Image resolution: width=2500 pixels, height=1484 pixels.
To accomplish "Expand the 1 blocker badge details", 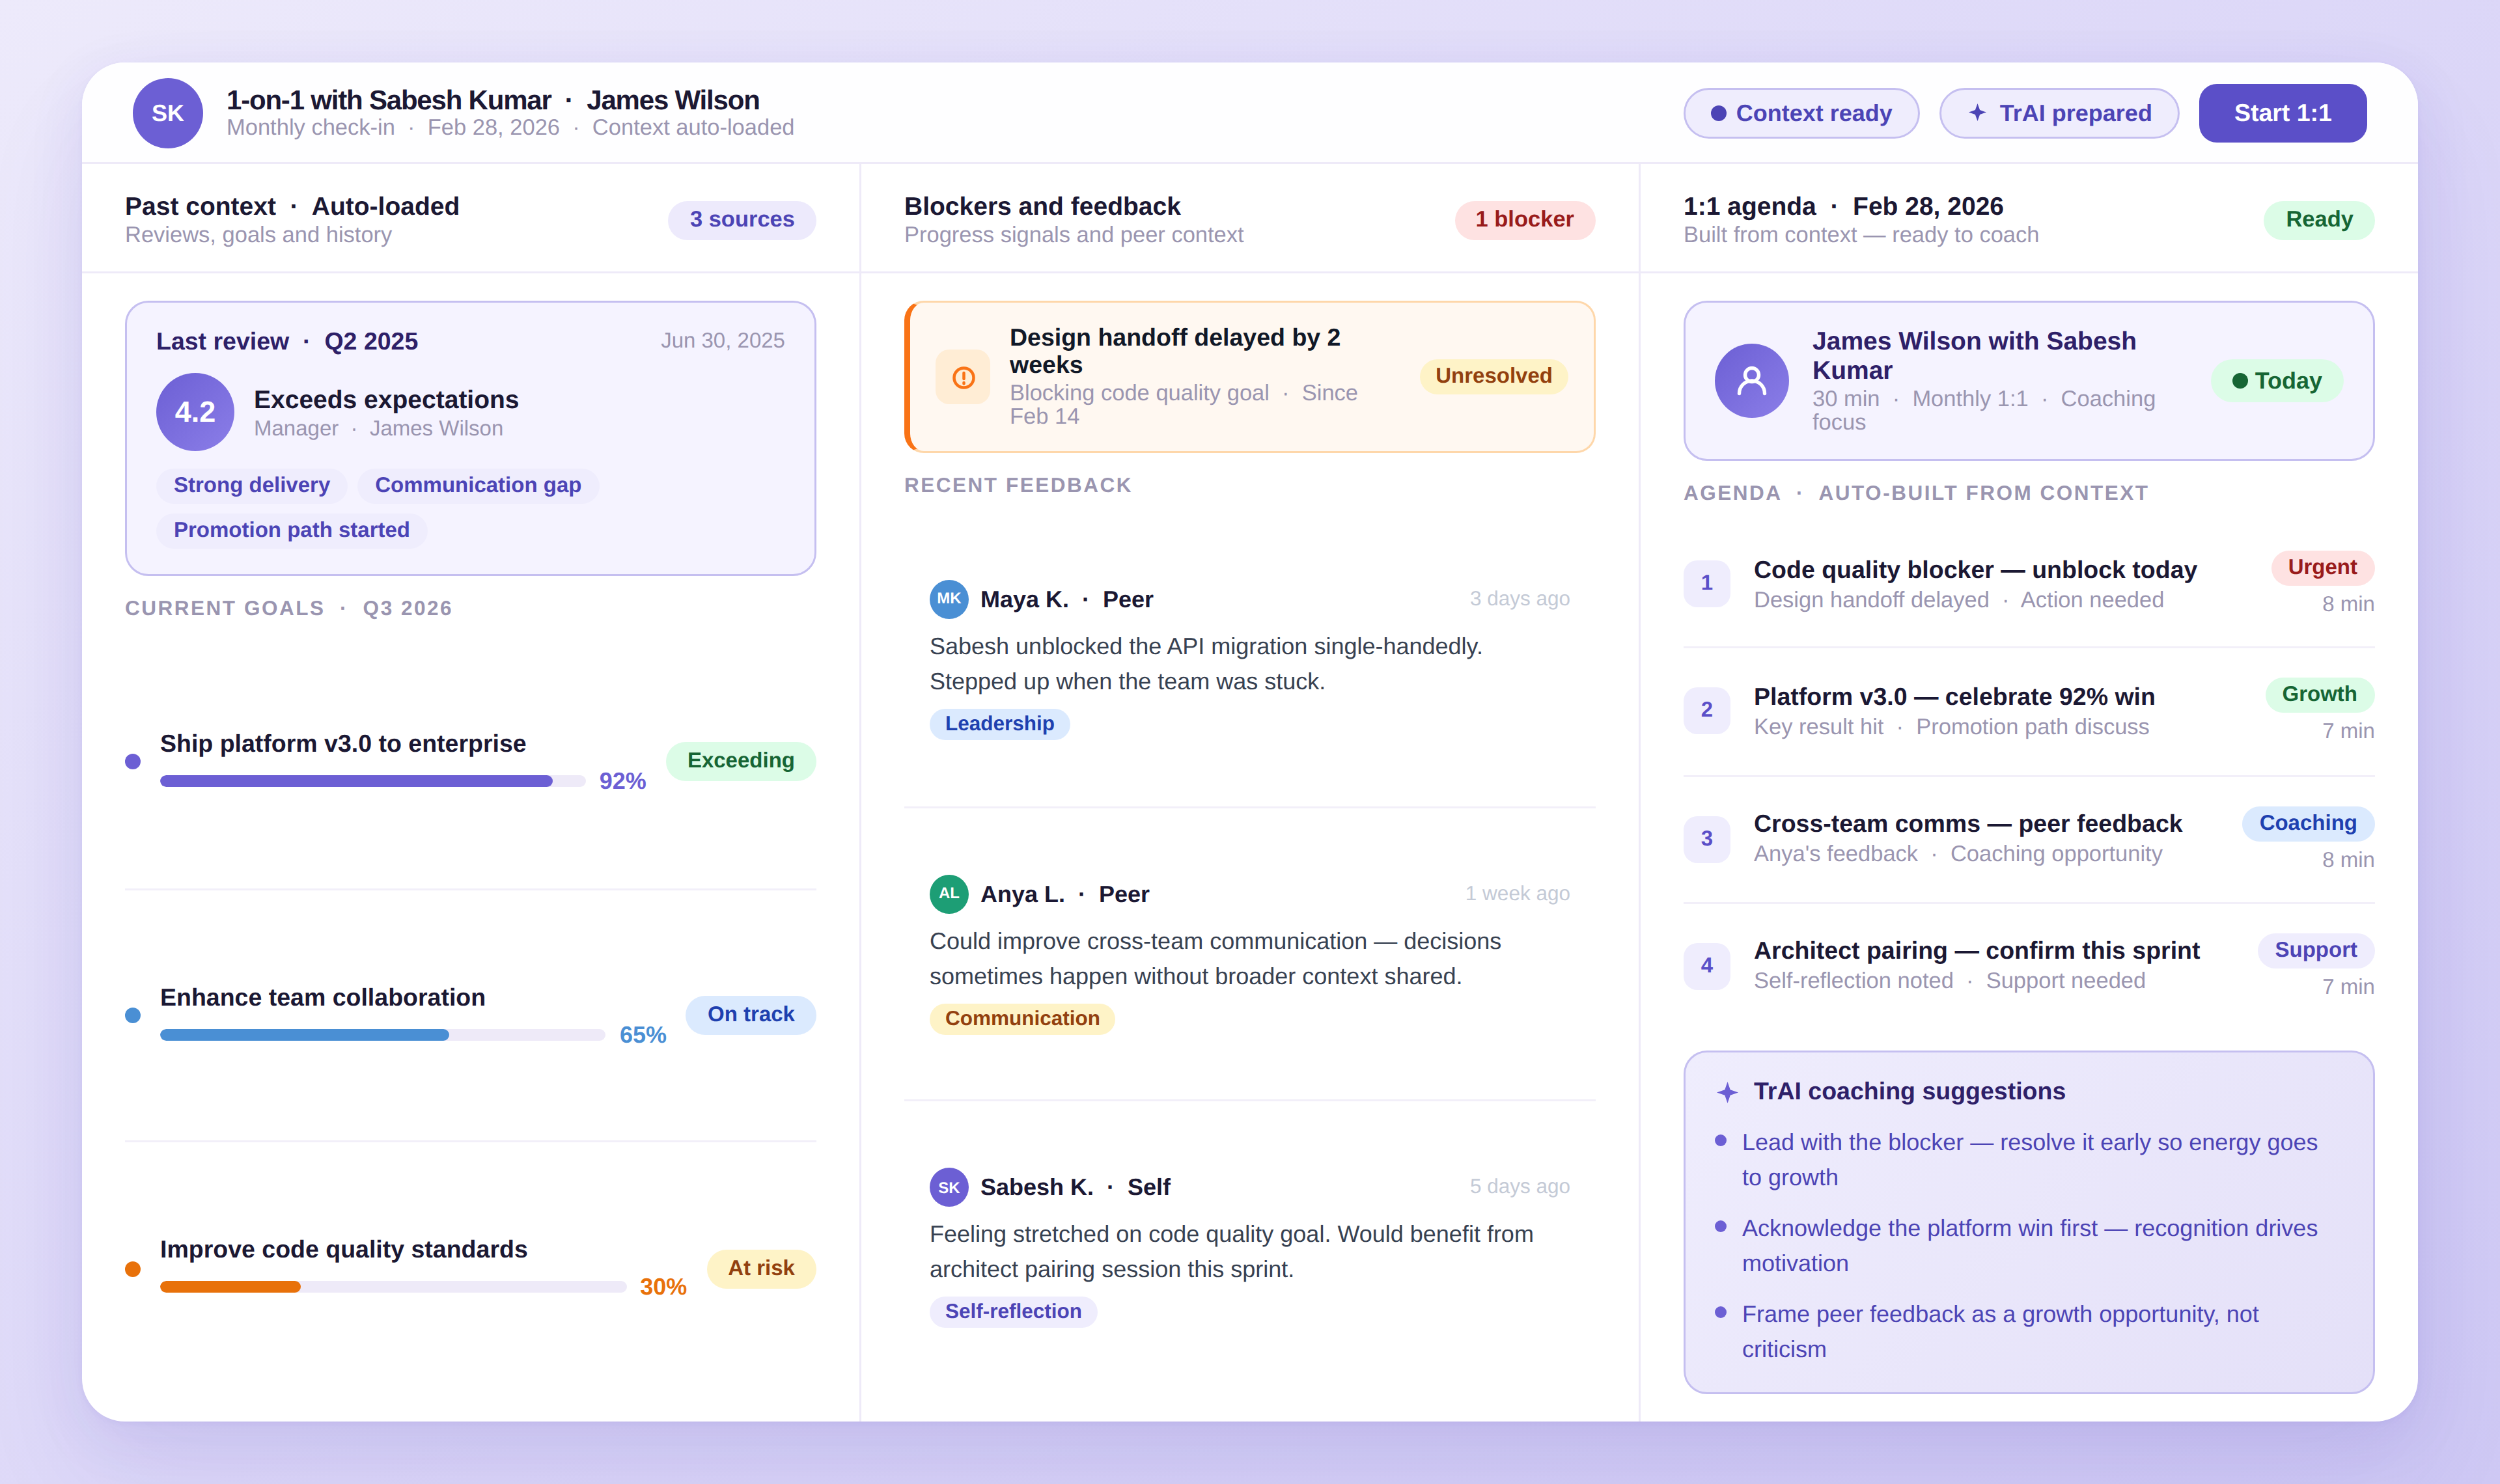I will click(x=1523, y=219).
